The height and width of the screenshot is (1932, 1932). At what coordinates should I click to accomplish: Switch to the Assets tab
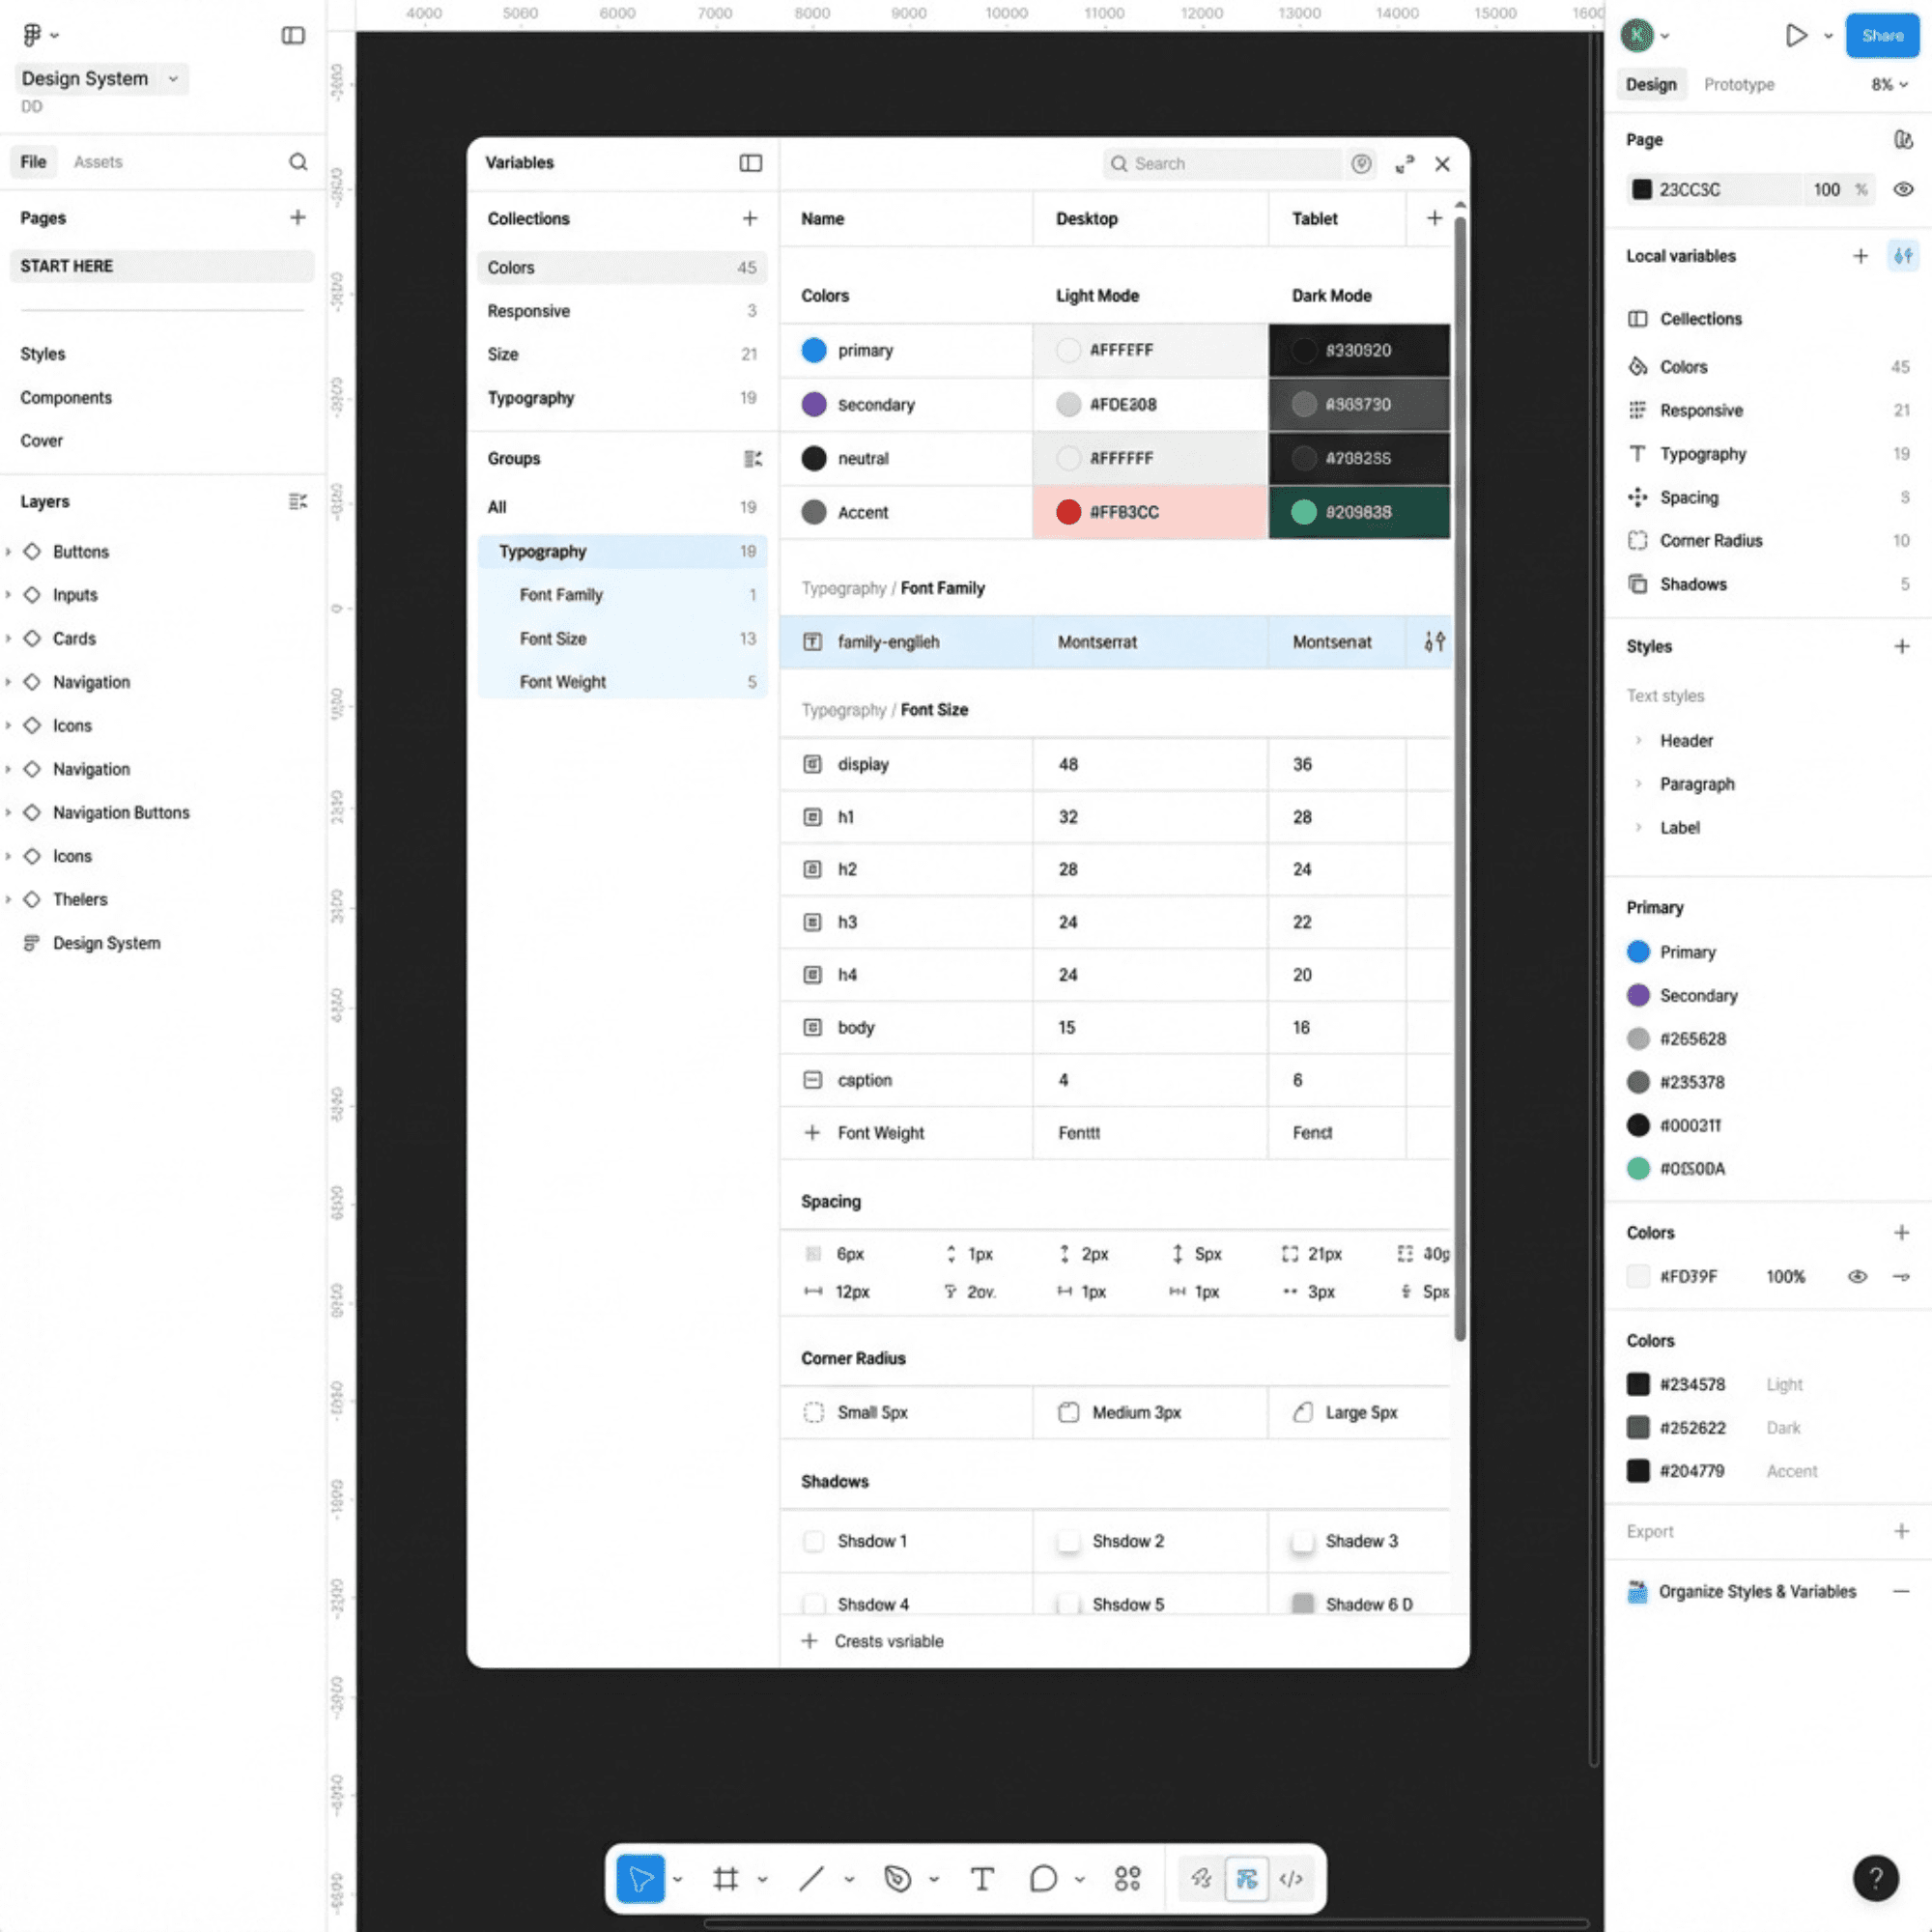click(98, 161)
